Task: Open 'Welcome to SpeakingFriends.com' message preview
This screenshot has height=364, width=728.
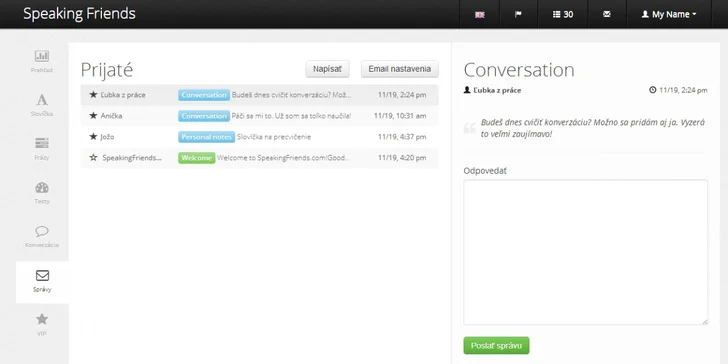Action: [283, 158]
